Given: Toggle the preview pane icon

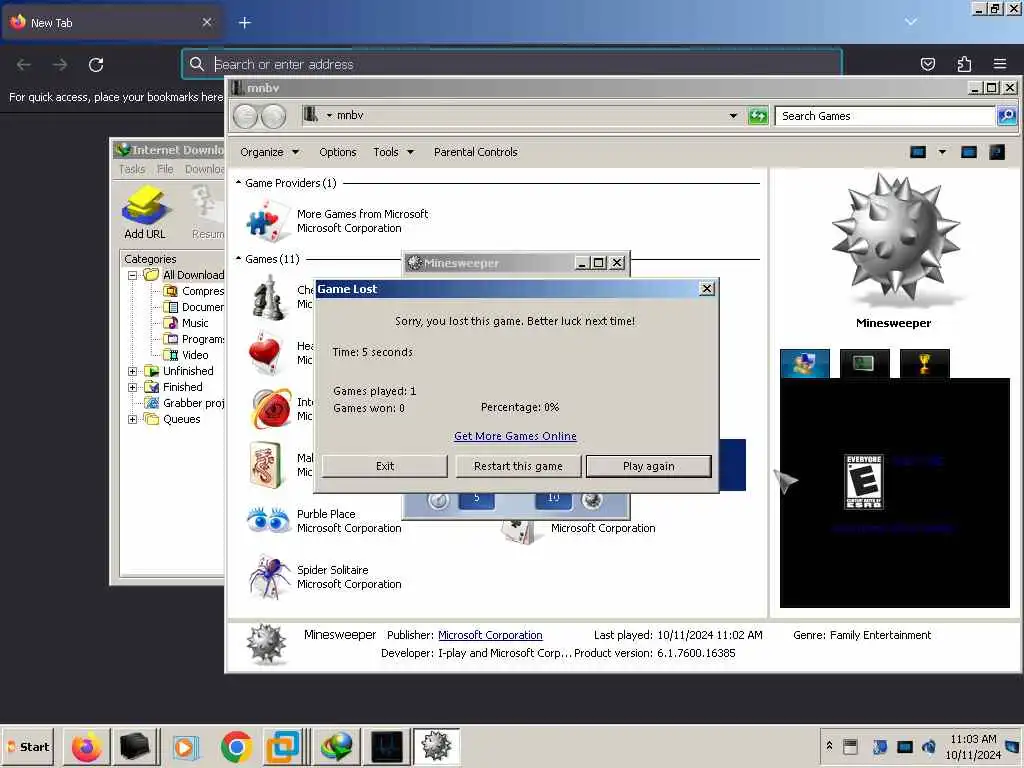Looking at the screenshot, I should (968, 152).
